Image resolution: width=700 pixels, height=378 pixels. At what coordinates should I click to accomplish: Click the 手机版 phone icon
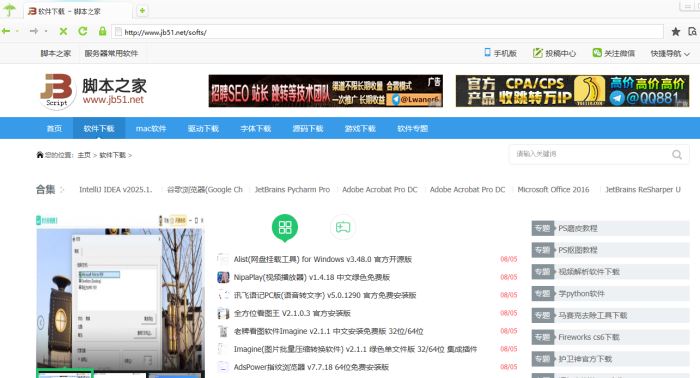point(487,53)
